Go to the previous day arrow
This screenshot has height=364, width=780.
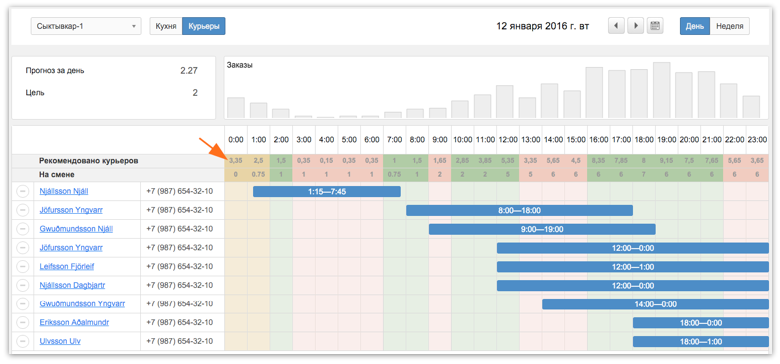[617, 26]
